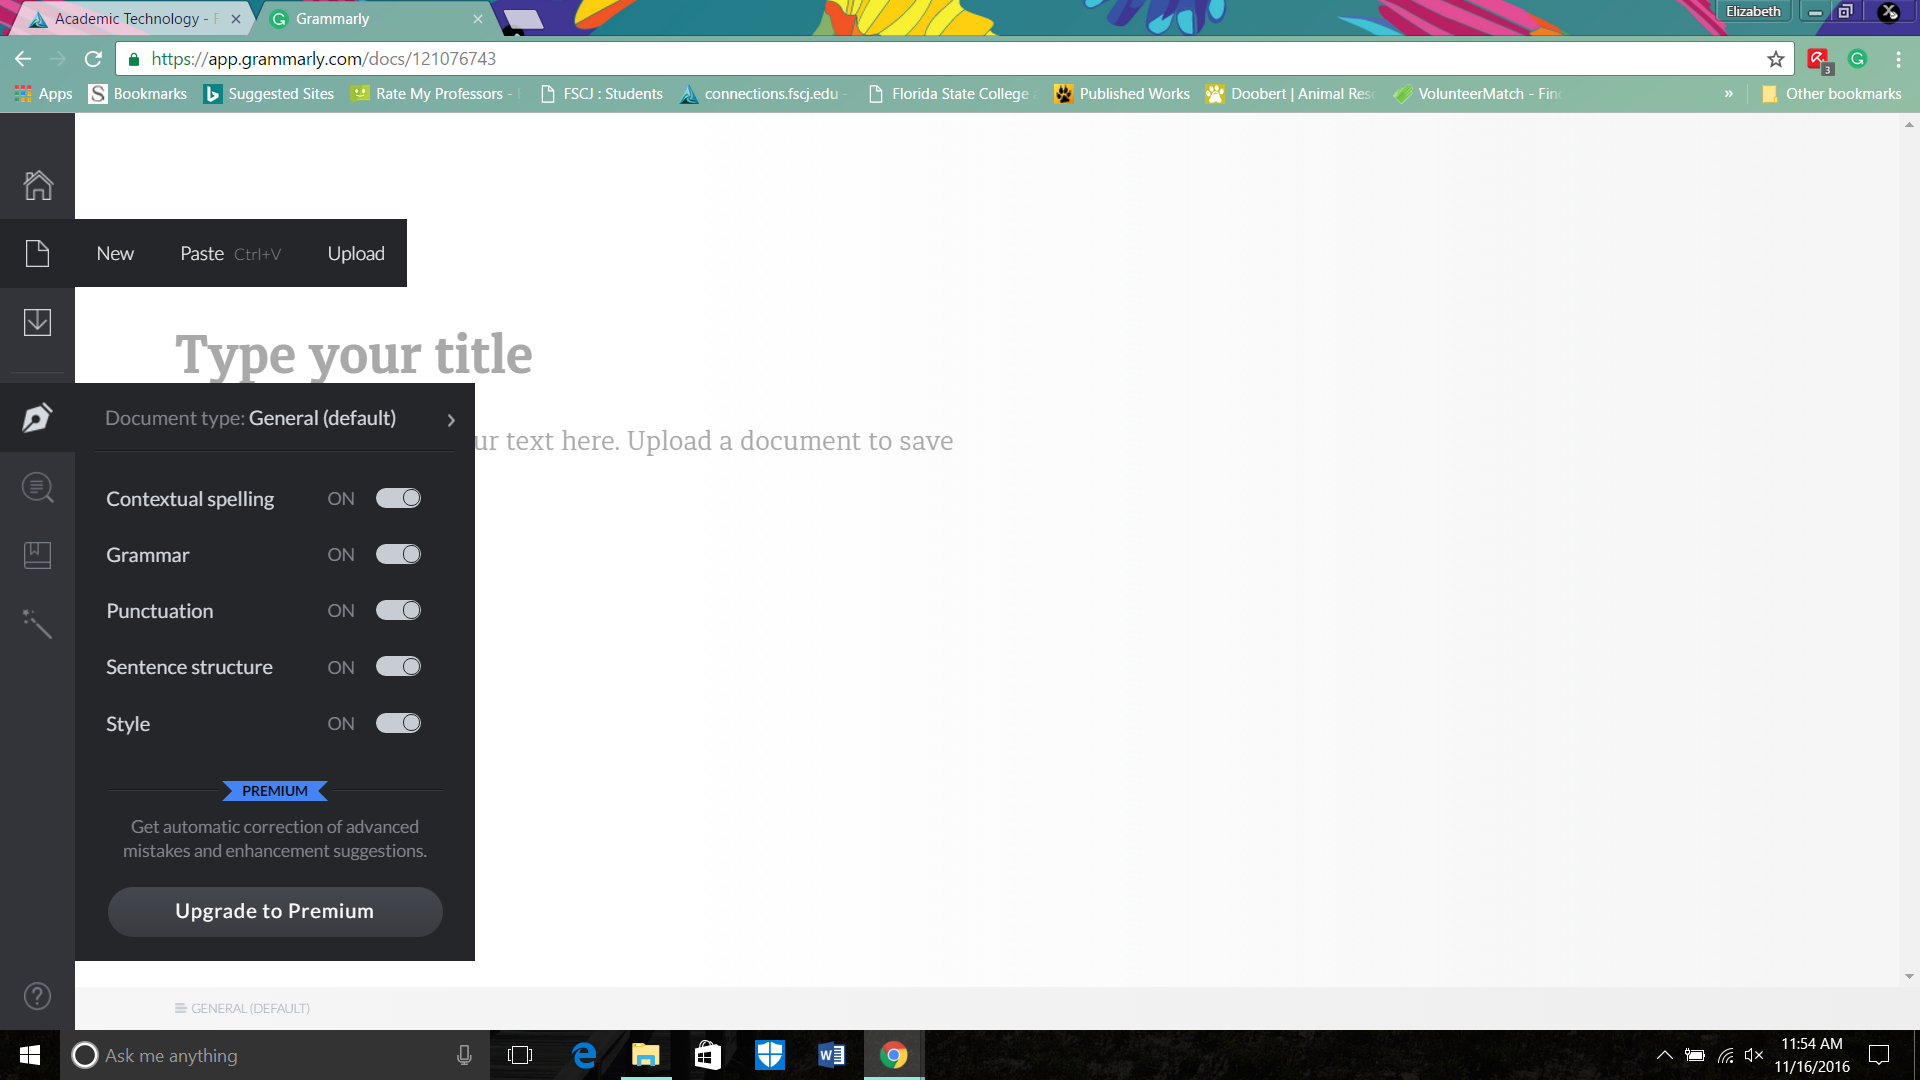The width and height of the screenshot is (1920, 1080).
Task: Open the Suggested Sites bookmark
Action: 269,94
